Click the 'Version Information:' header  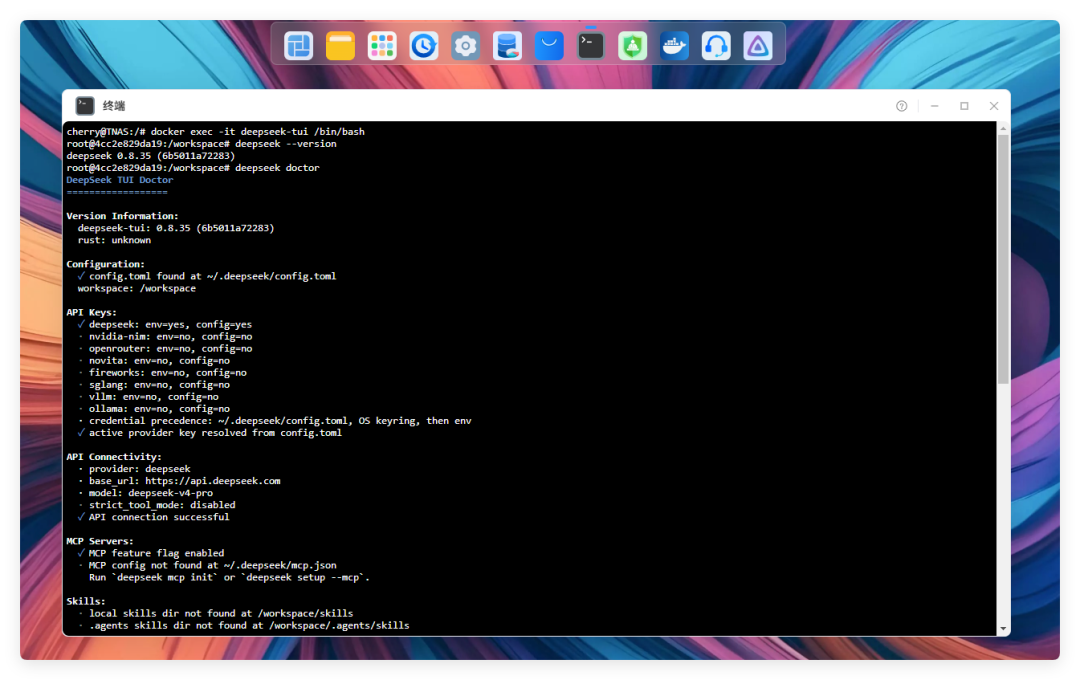[122, 216]
